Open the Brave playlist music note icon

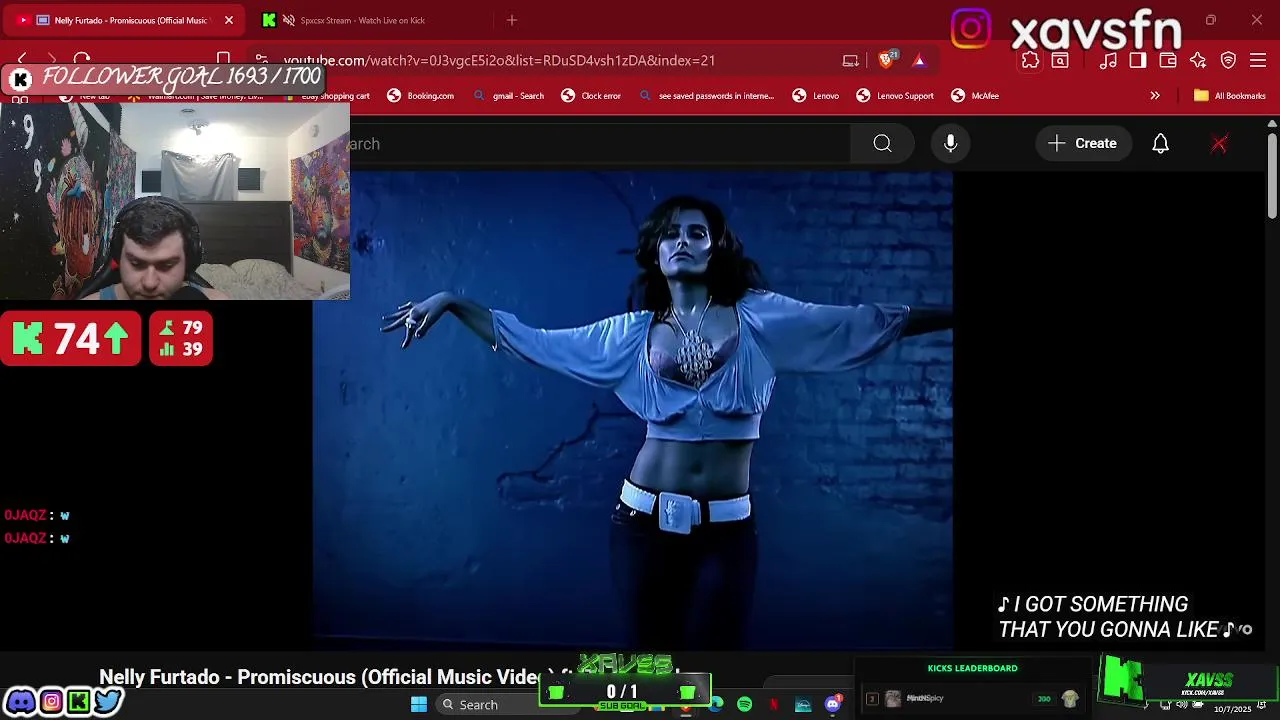coord(1108,61)
